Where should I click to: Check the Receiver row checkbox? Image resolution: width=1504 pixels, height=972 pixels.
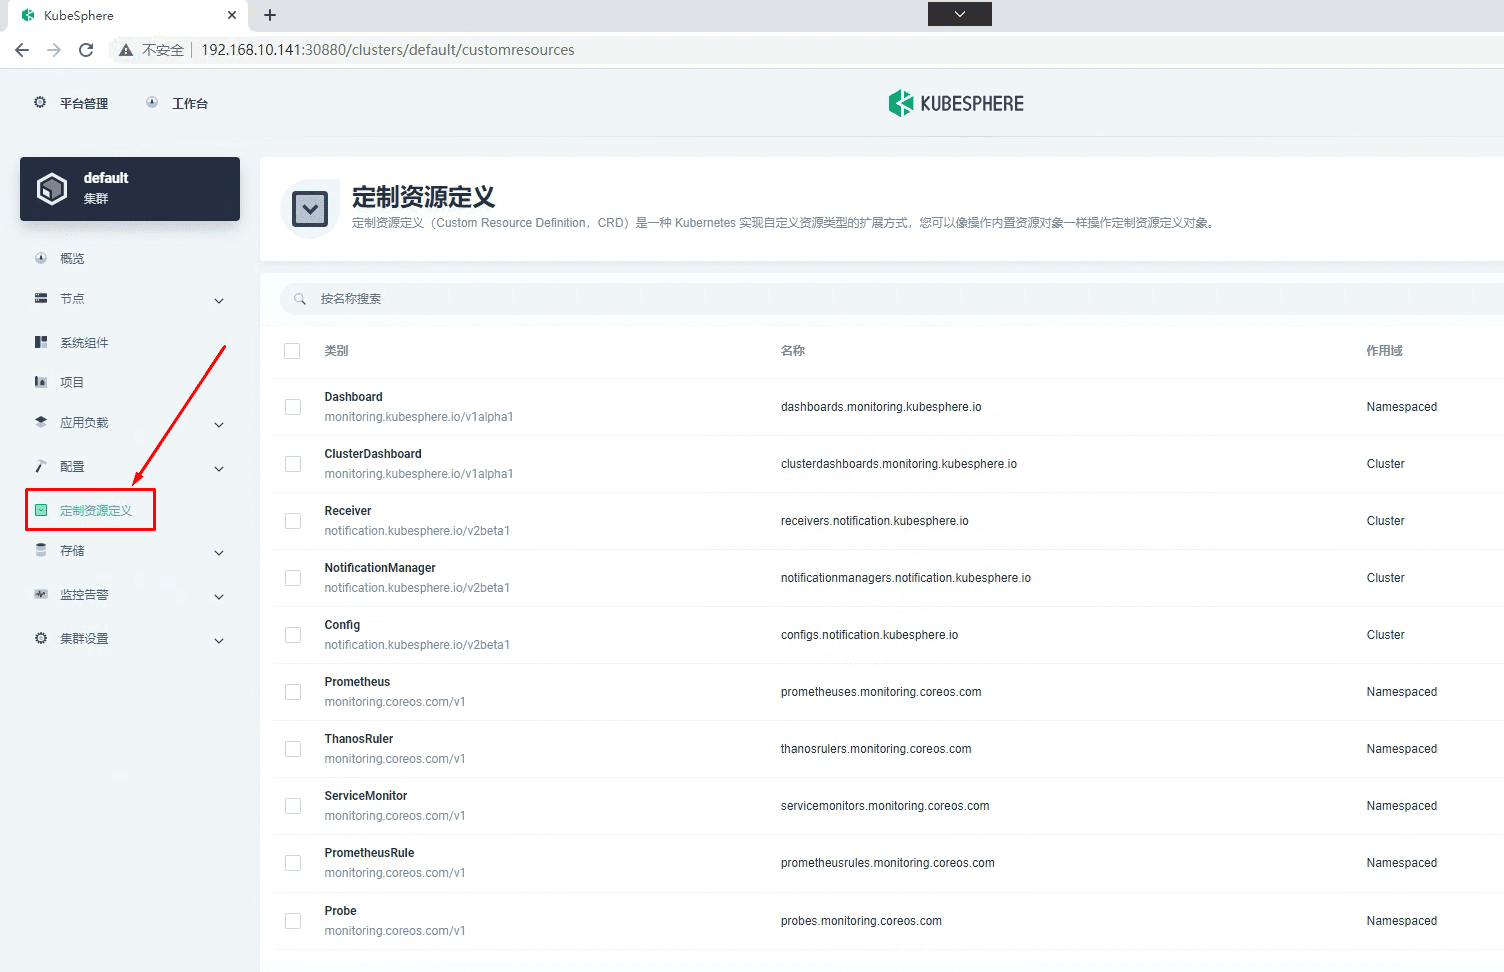click(x=293, y=521)
